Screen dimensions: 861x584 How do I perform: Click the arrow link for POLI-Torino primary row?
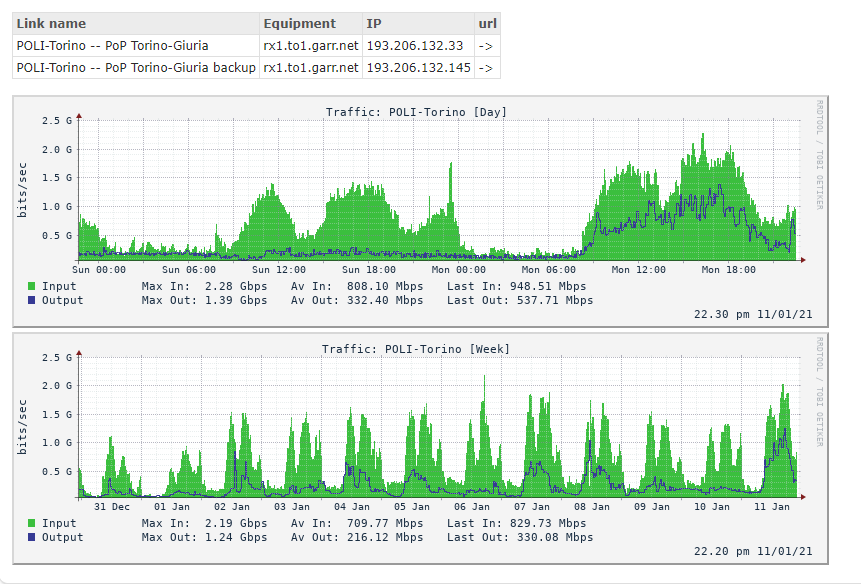[x=485, y=45]
